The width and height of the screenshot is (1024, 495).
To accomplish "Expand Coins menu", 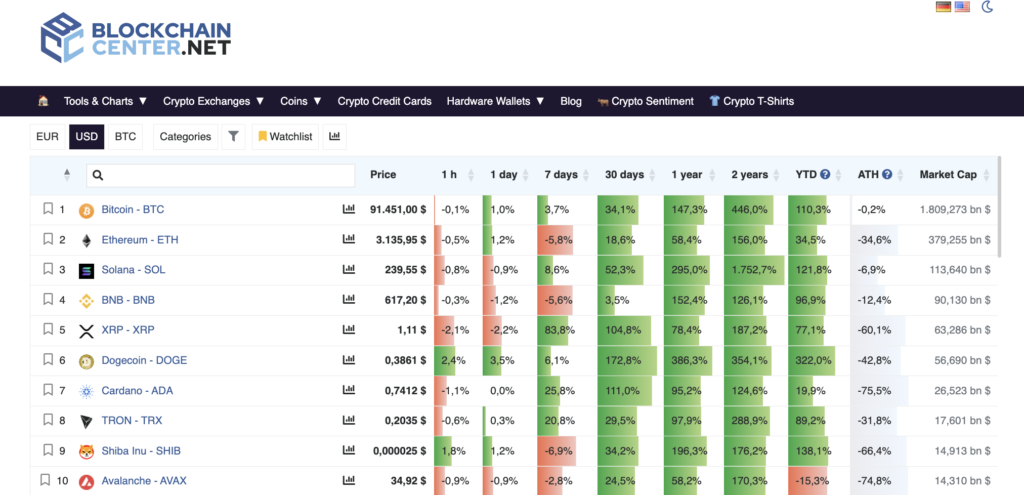I will tap(301, 101).
